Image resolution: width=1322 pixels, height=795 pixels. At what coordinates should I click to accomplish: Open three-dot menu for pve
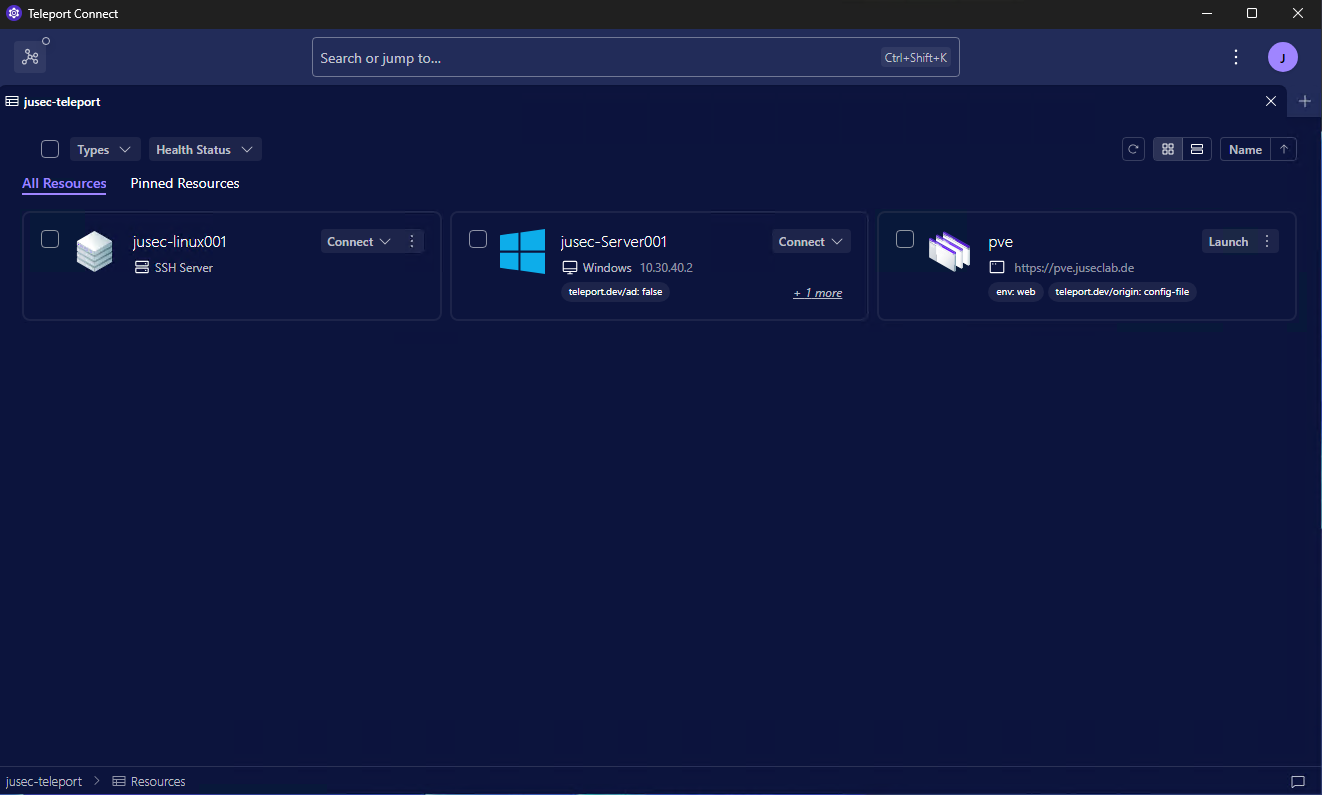(x=1267, y=242)
